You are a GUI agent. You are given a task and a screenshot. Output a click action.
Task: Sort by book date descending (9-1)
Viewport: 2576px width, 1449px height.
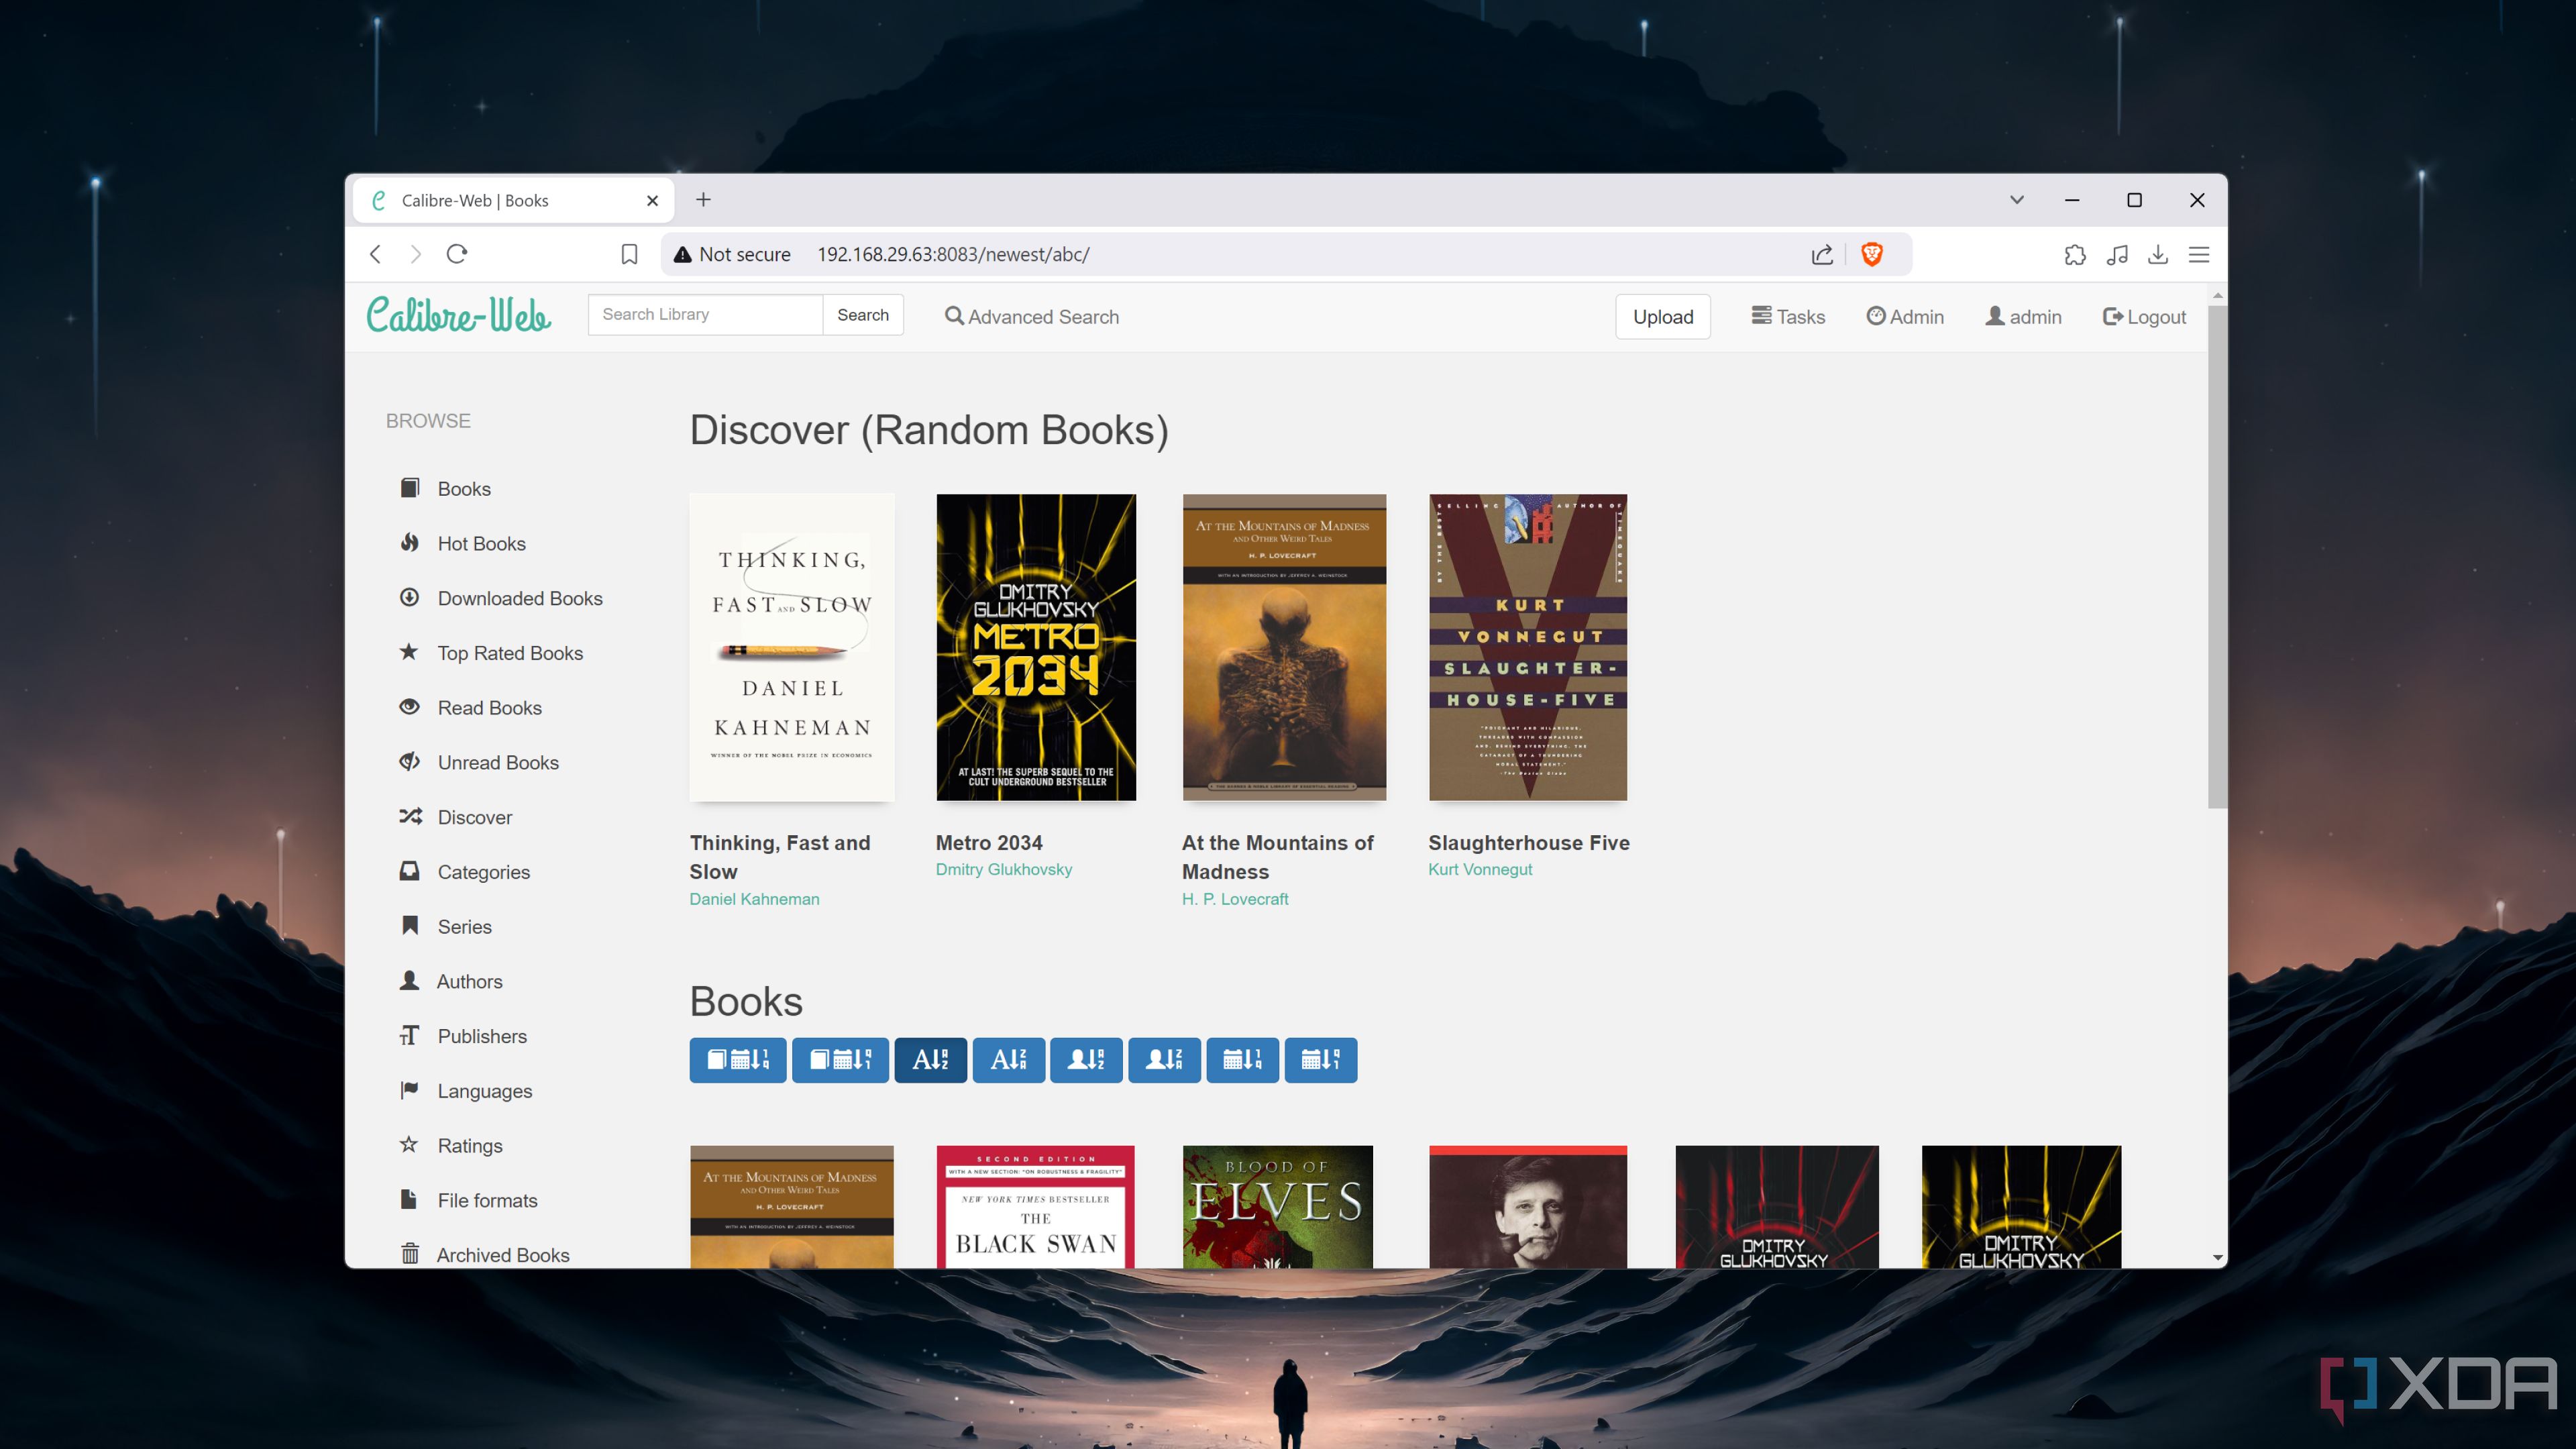point(840,1059)
